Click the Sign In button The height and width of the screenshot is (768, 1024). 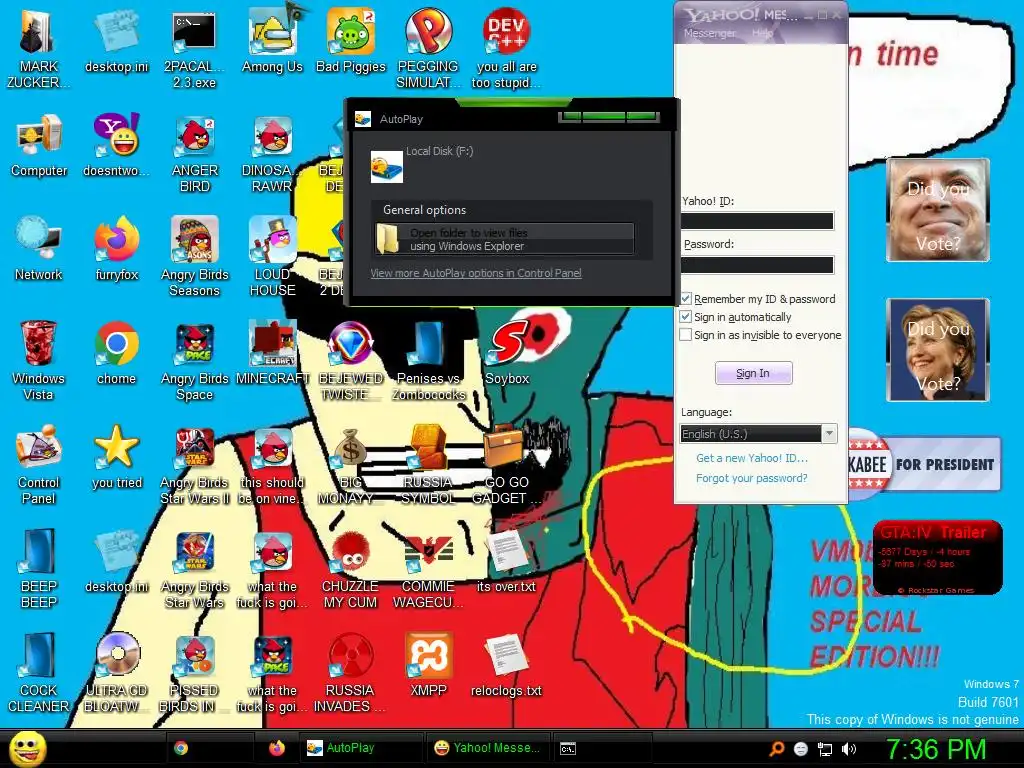point(754,373)
